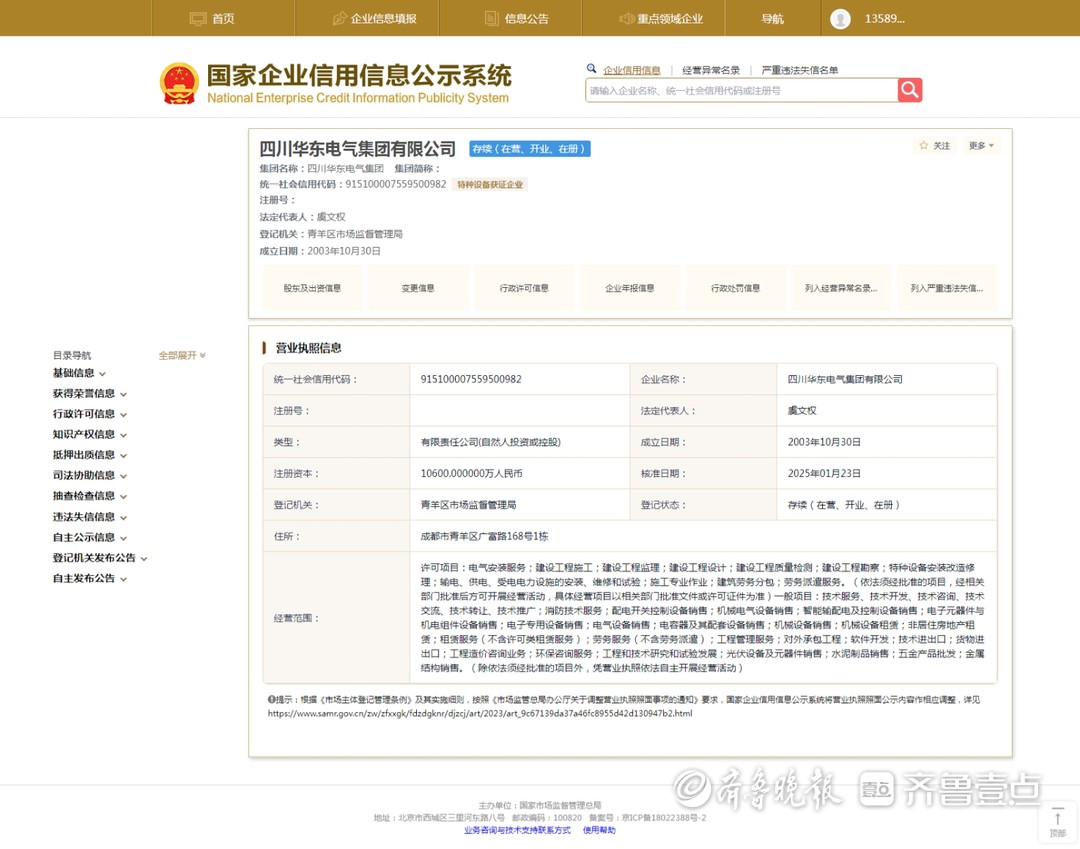1080x849 pixels.
Task: Click the 存续 status badge
Action: coord(530,149)
